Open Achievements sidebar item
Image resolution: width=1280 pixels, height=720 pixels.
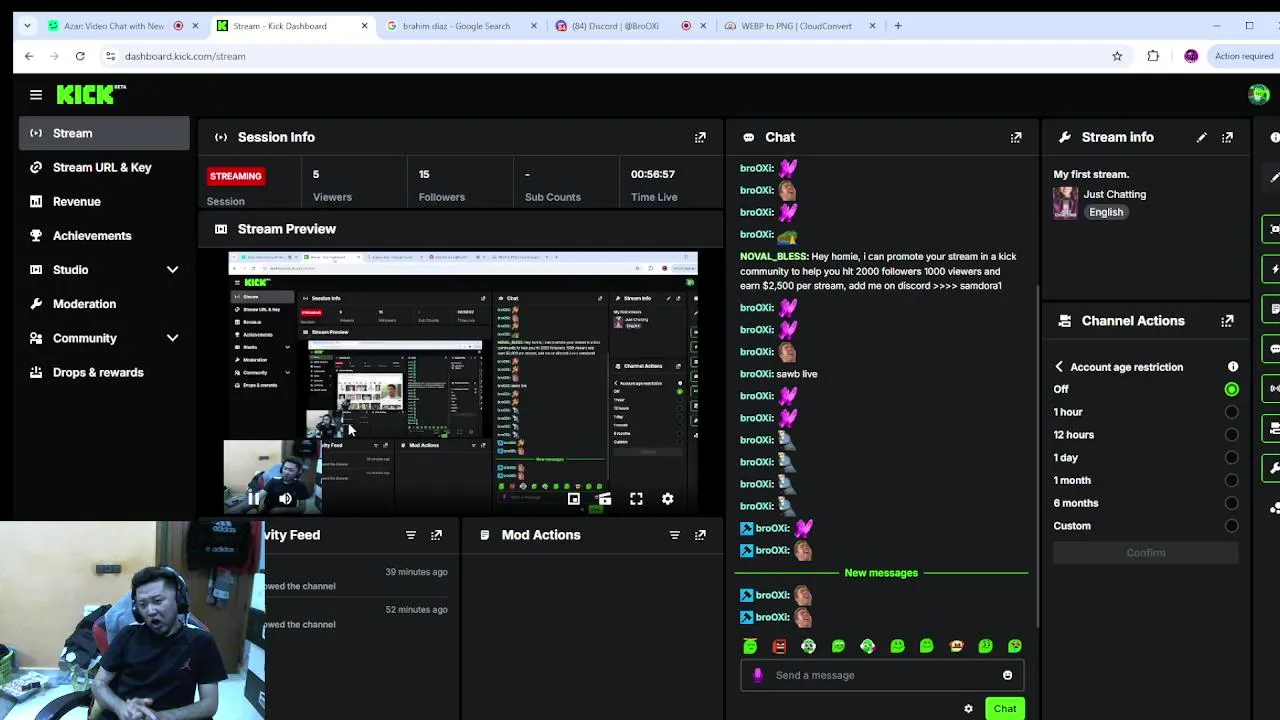pyautogui.click(x=104, y=235)
